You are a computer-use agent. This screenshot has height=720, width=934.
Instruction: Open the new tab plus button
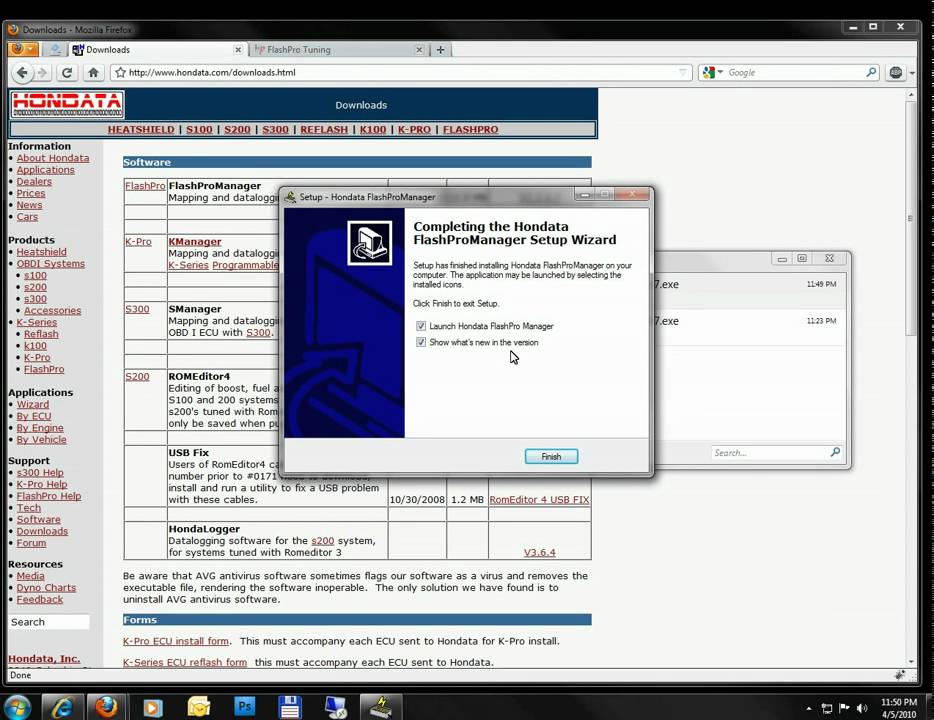440,50
